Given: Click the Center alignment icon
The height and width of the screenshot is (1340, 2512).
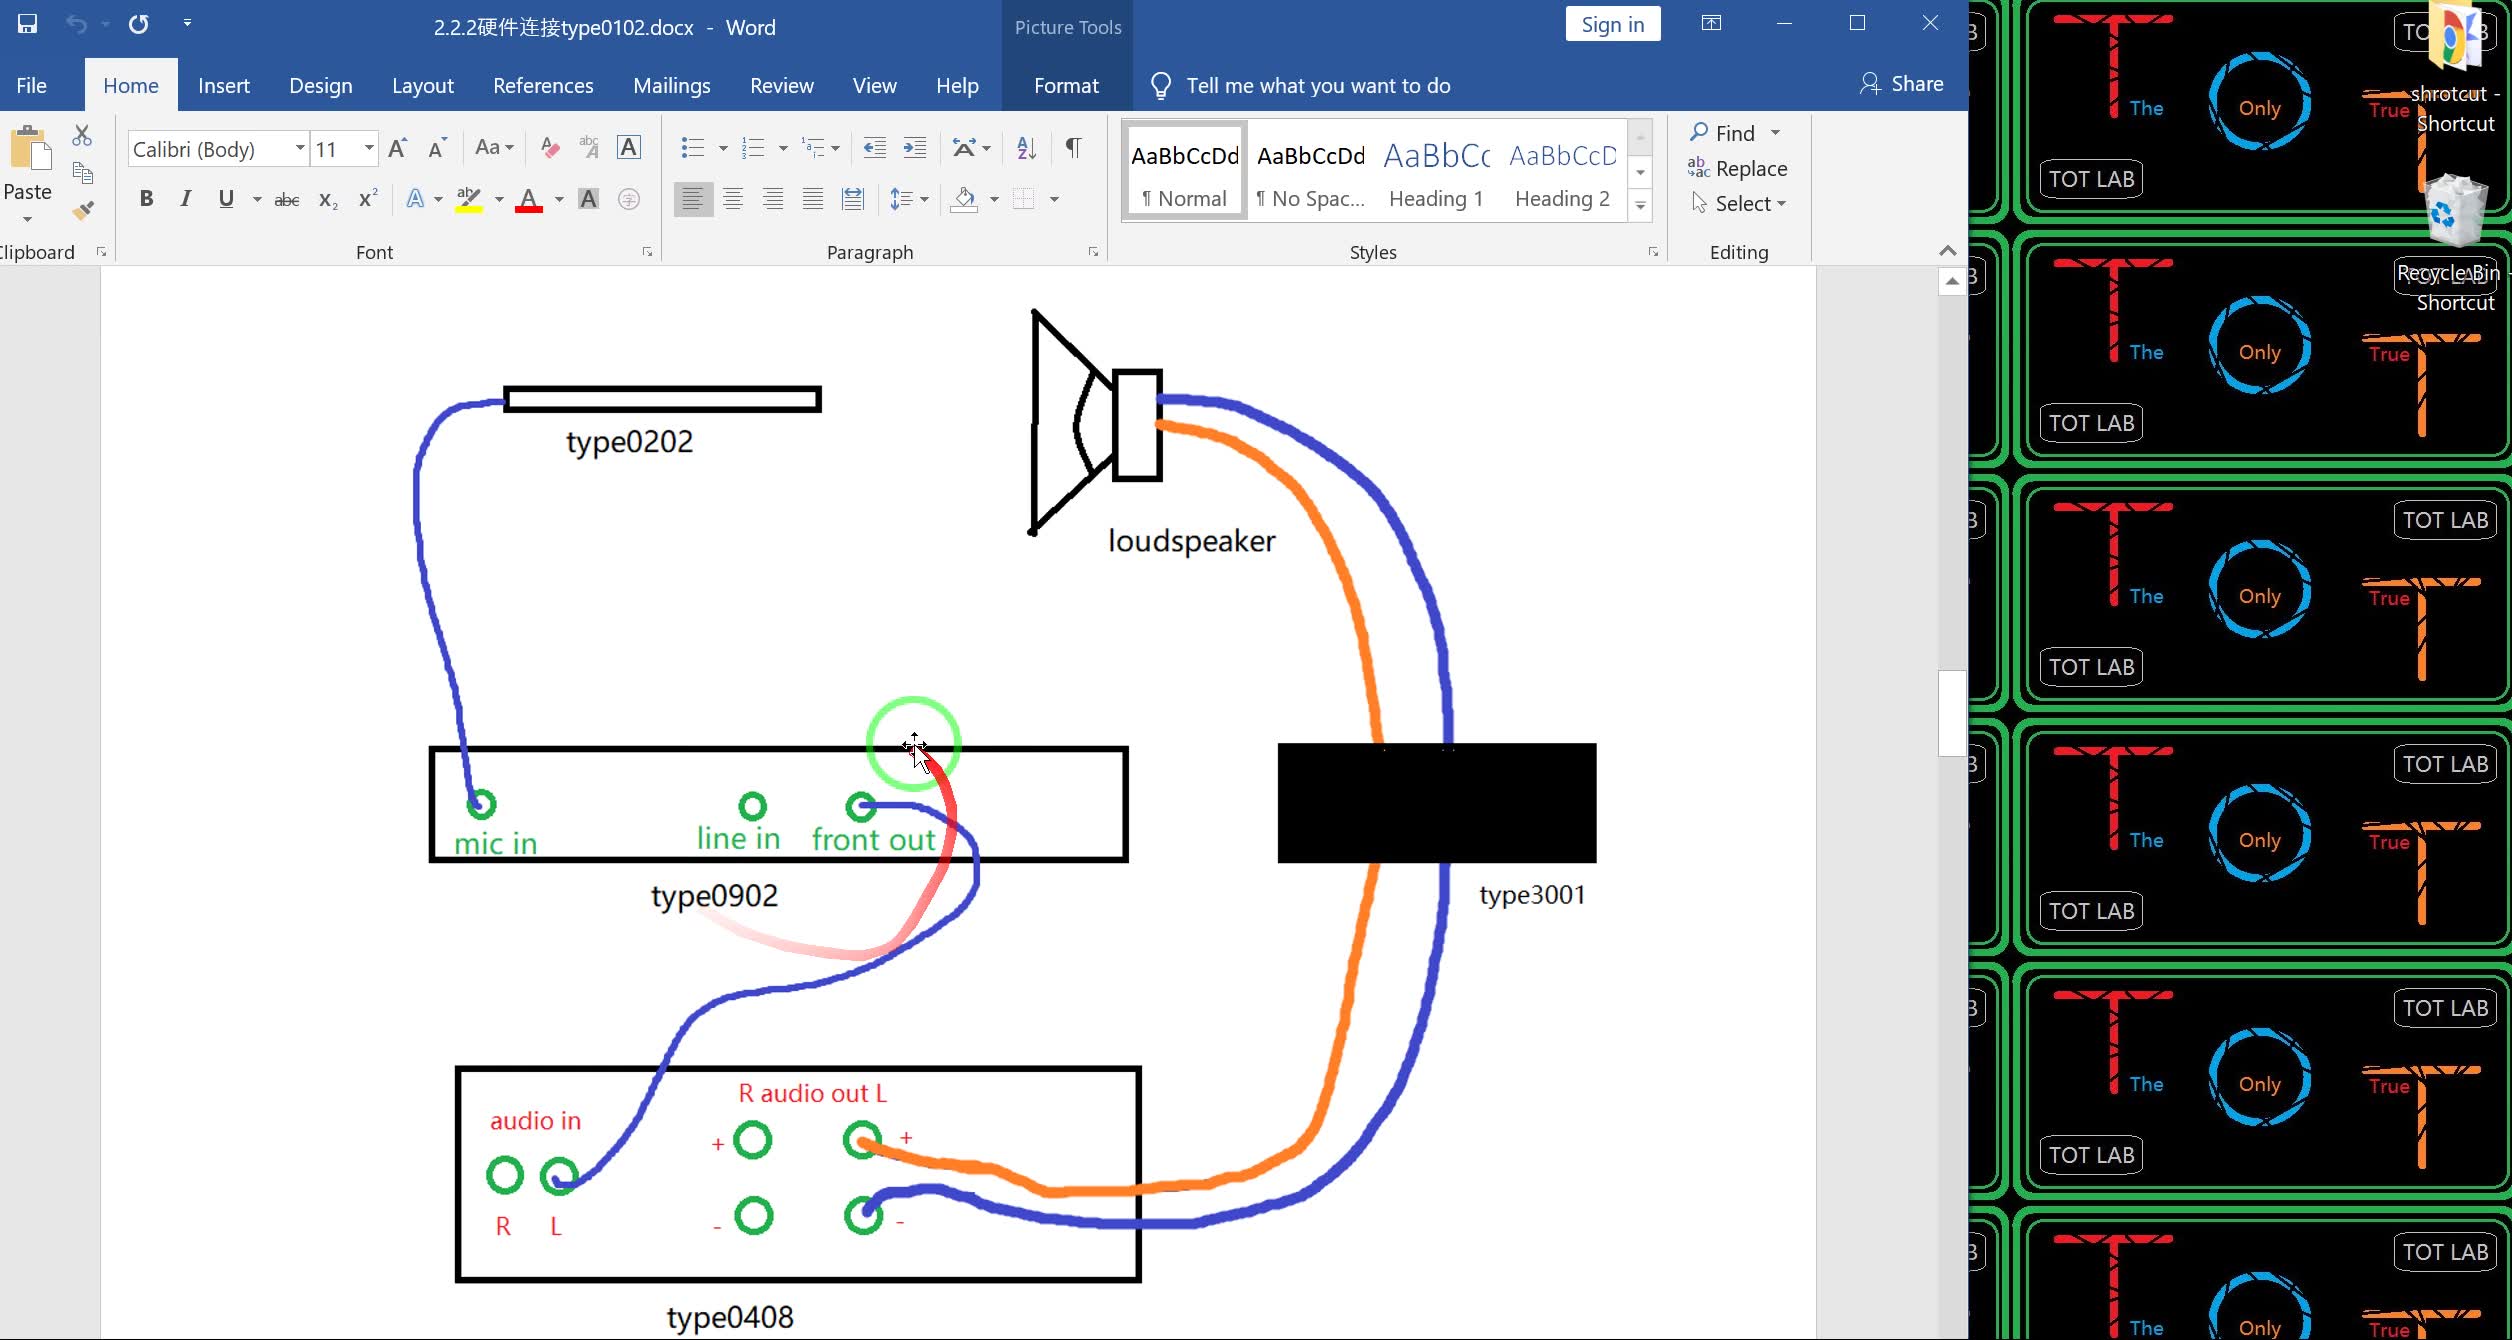Looking at the screenshot, I should (732, 199).
